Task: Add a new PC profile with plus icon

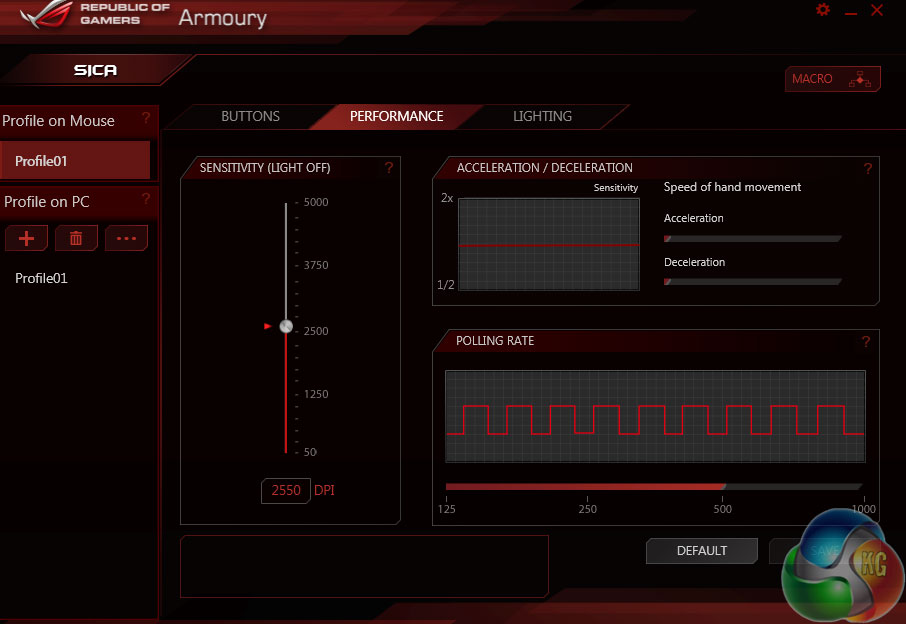Action: click(26, 238)
